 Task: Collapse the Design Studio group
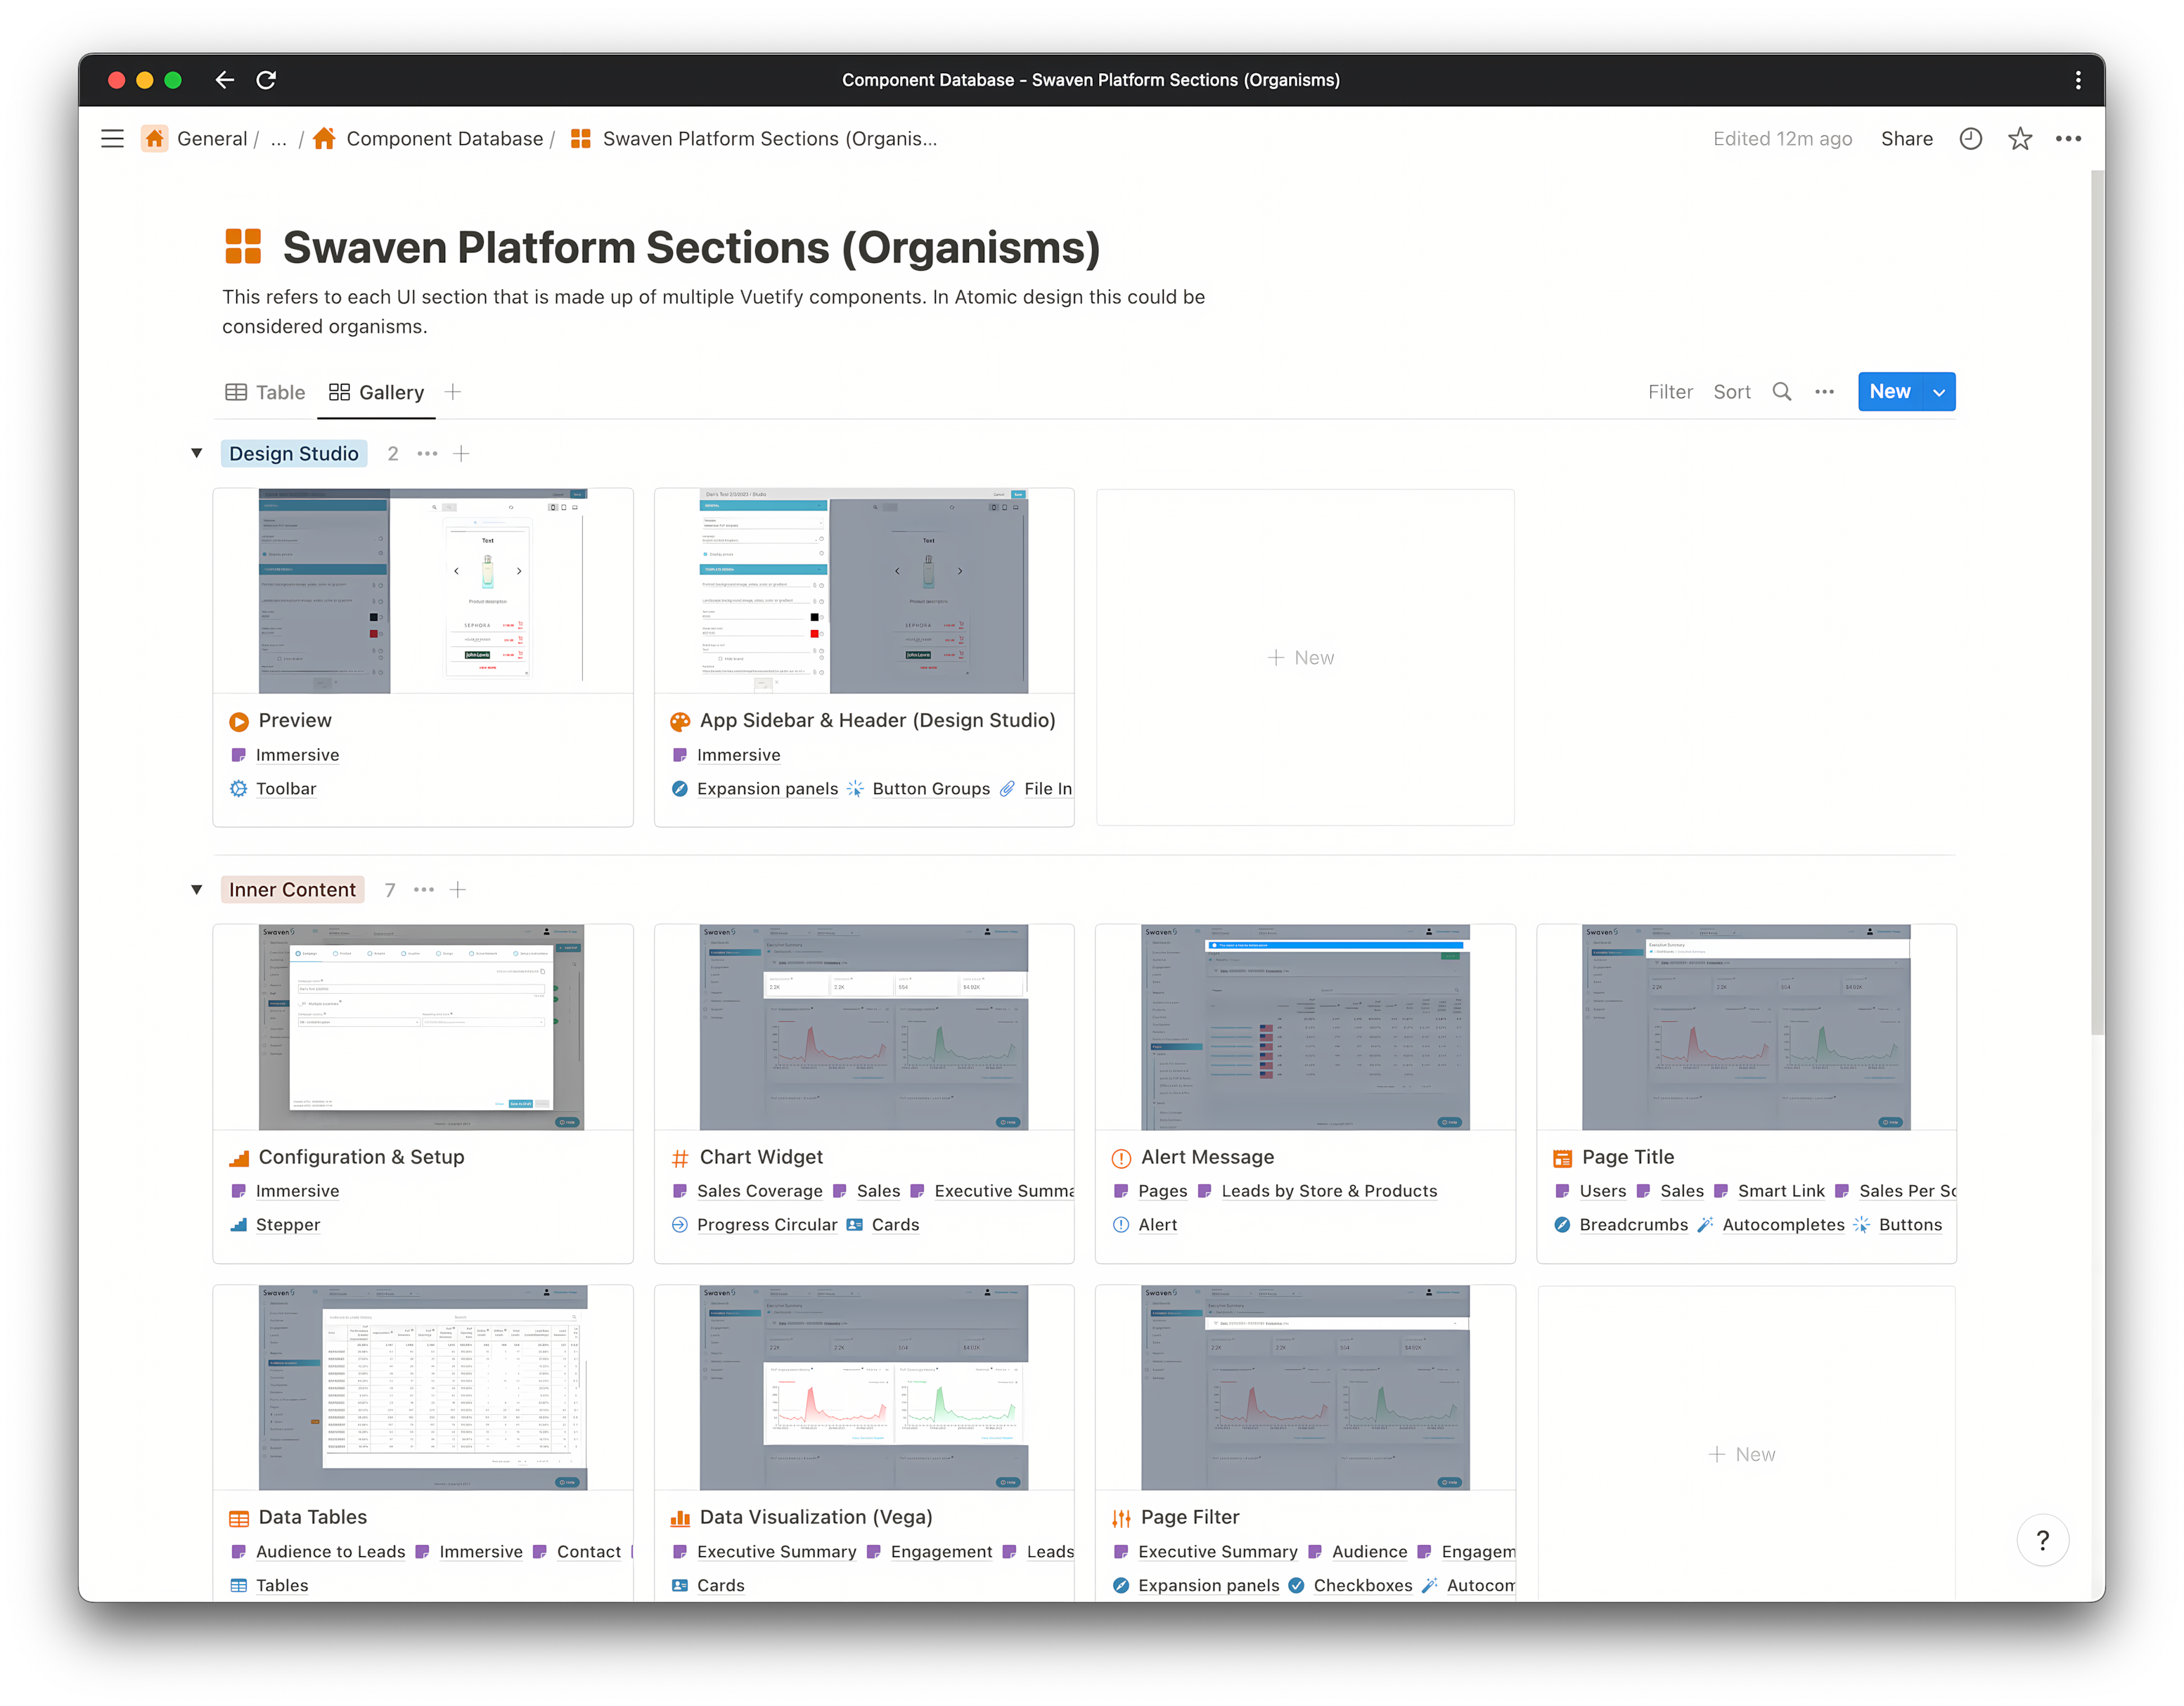[x=196, y=453]
